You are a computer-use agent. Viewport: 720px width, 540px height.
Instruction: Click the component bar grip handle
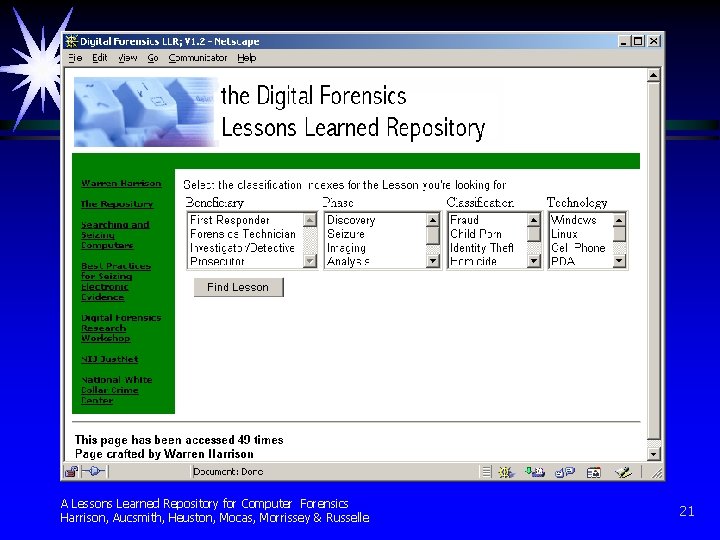click(x=486, y=472)
